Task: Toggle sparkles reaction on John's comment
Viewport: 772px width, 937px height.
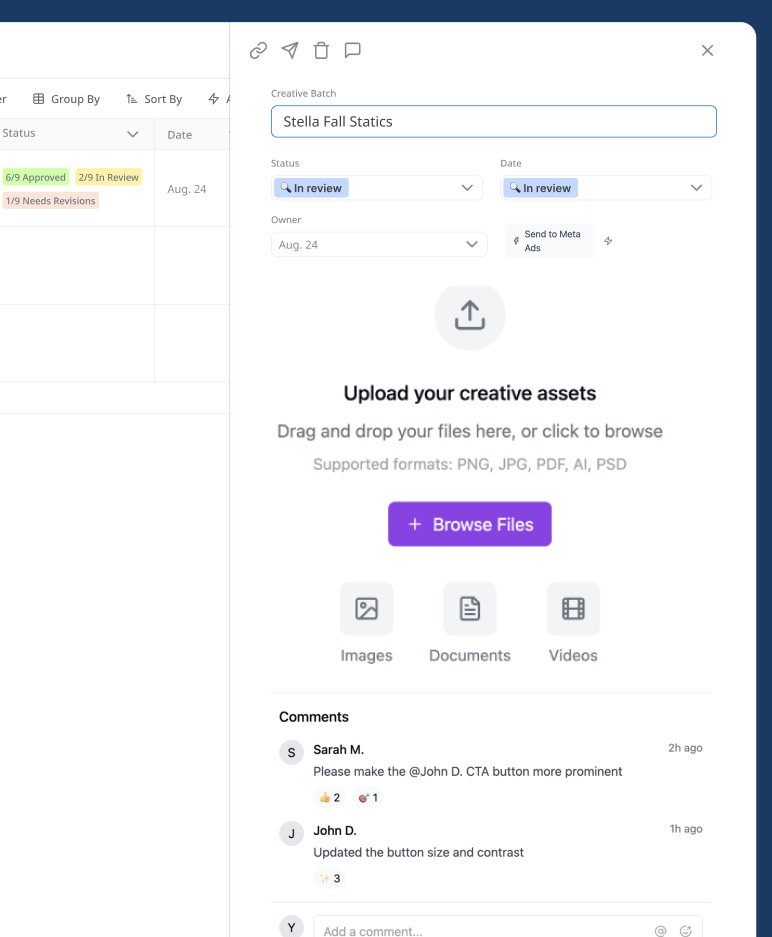Action: coord(330,878)
